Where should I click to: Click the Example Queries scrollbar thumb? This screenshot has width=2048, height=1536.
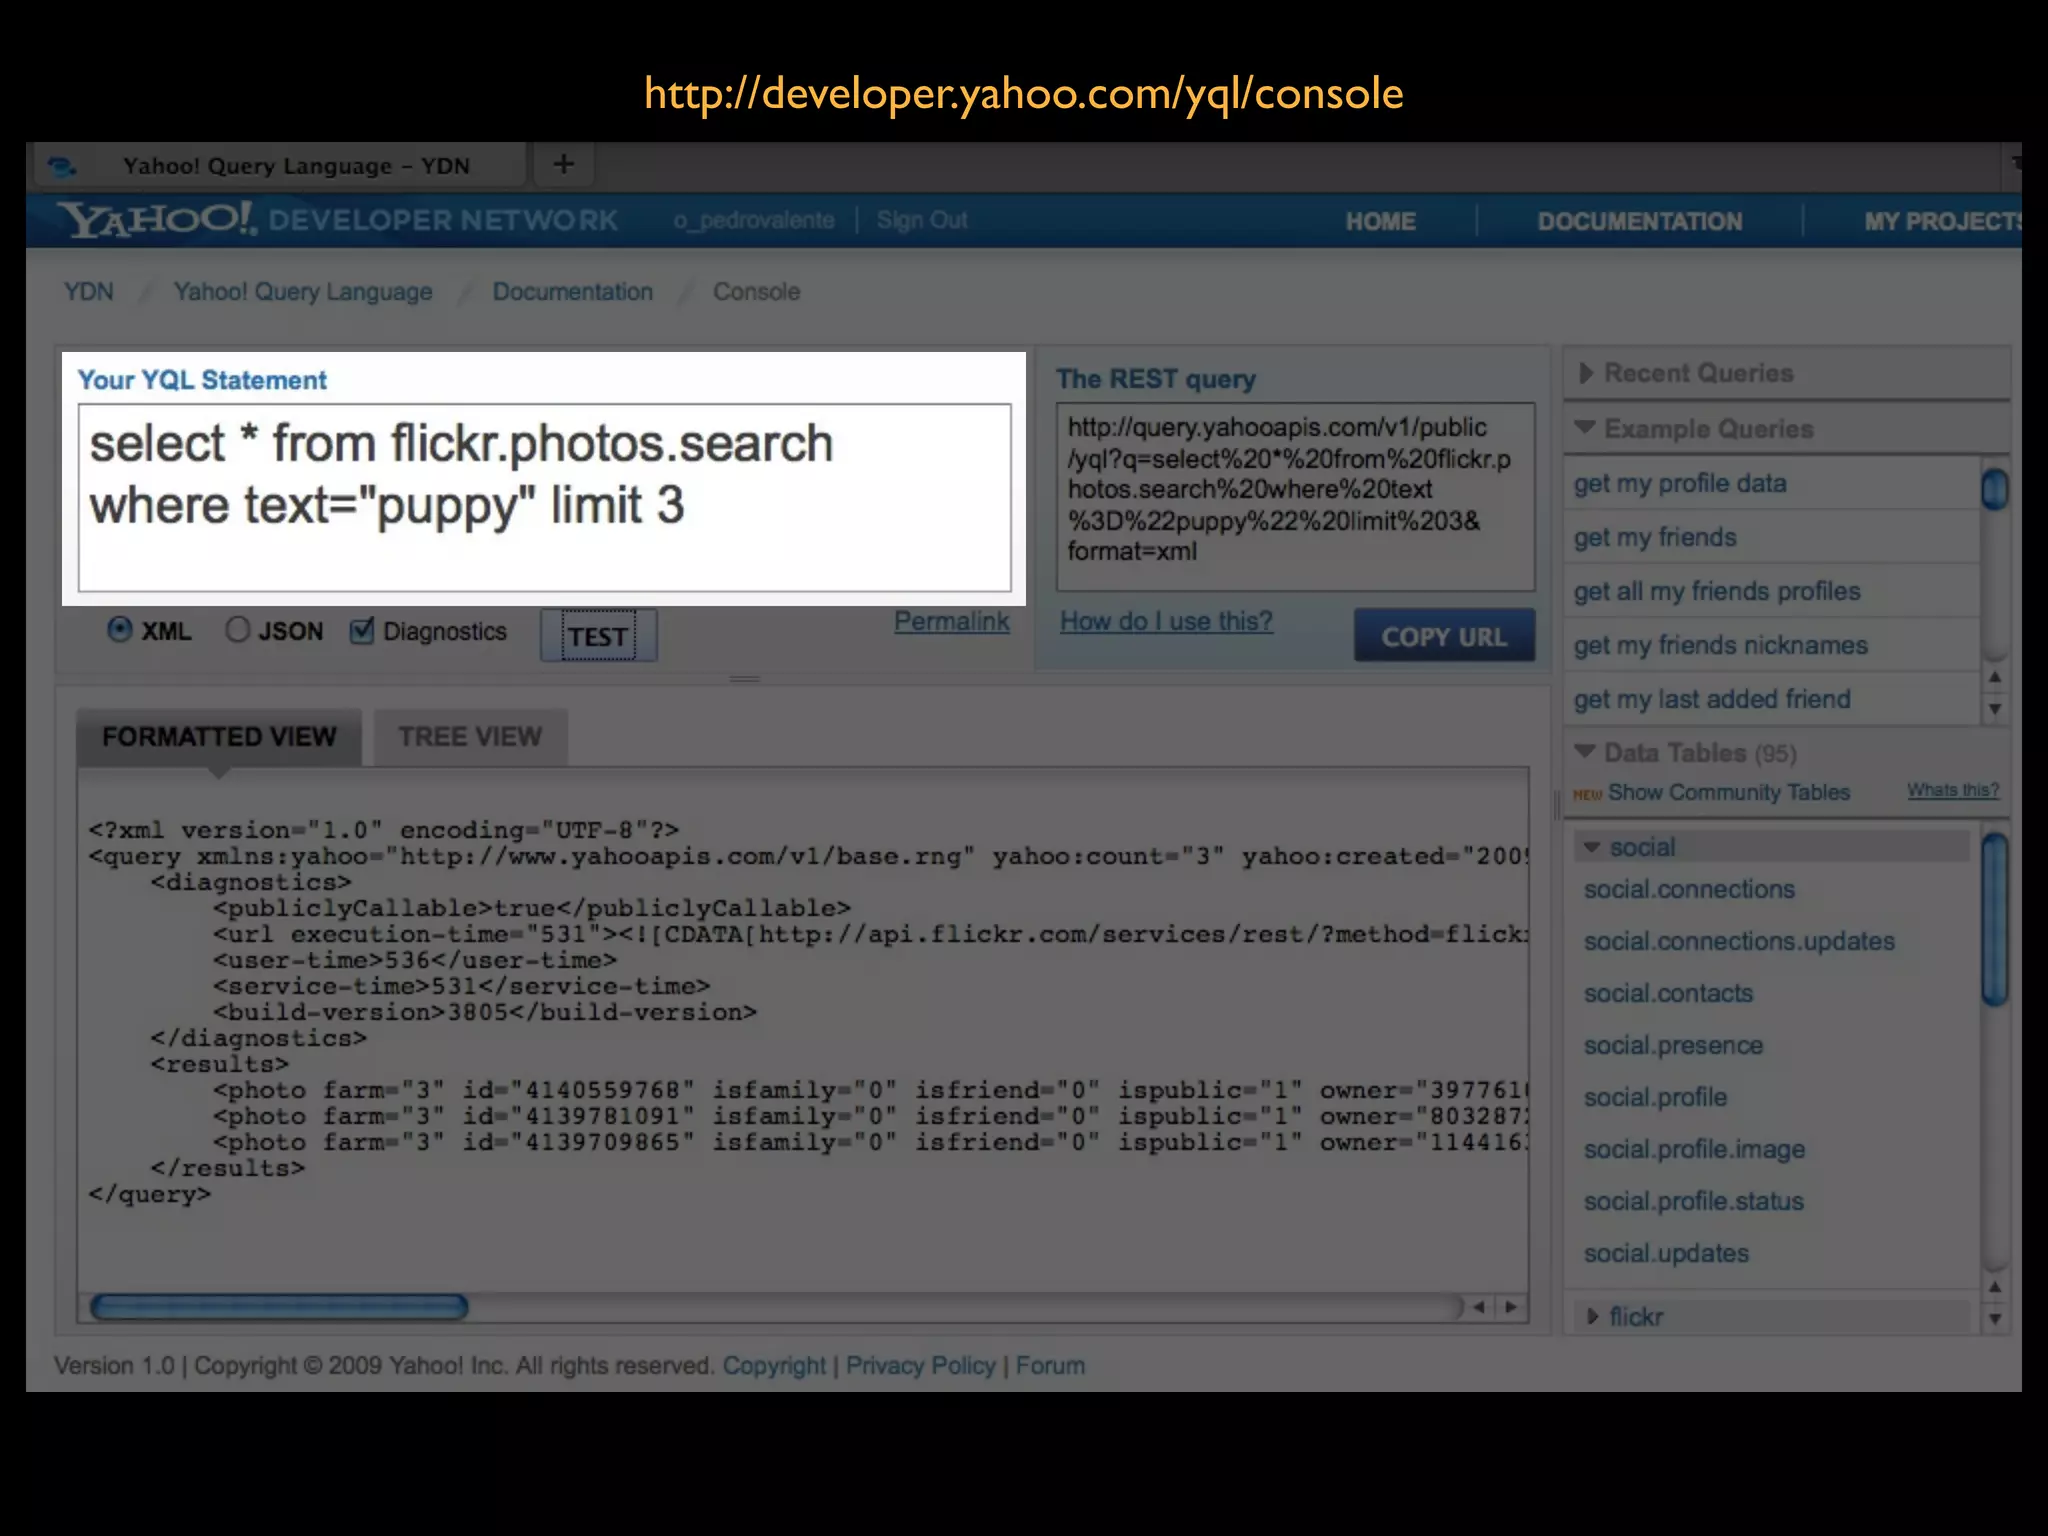click(1995, 489)
